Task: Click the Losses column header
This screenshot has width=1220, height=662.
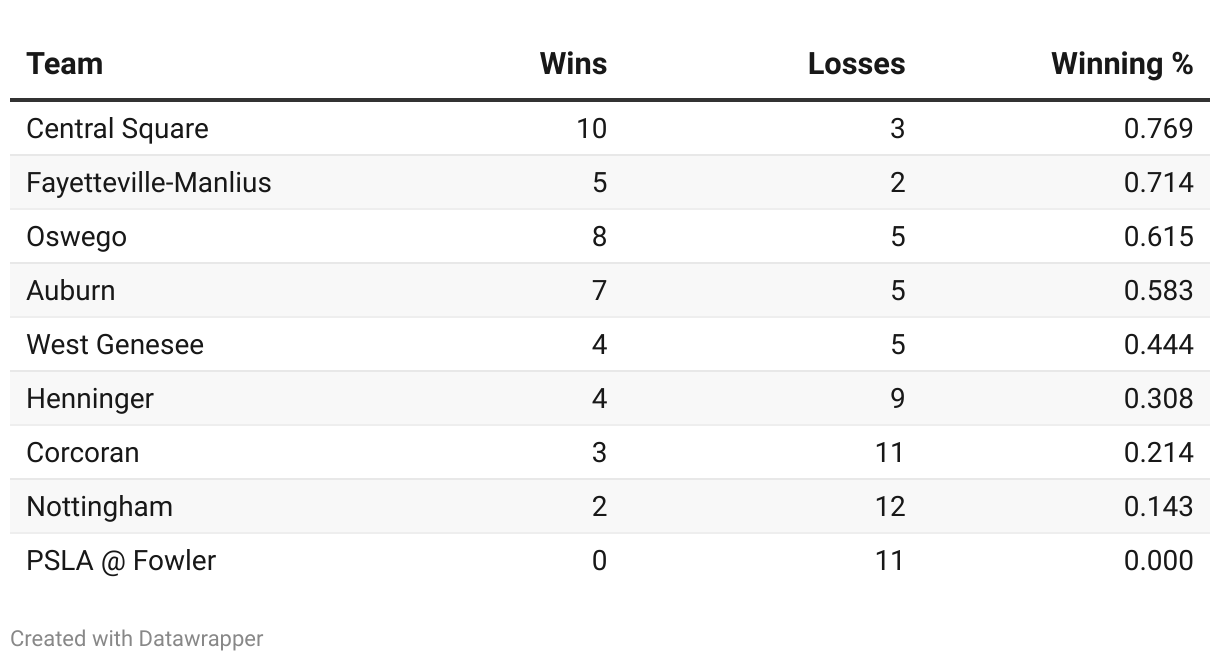Action: [x=856, y=64]
